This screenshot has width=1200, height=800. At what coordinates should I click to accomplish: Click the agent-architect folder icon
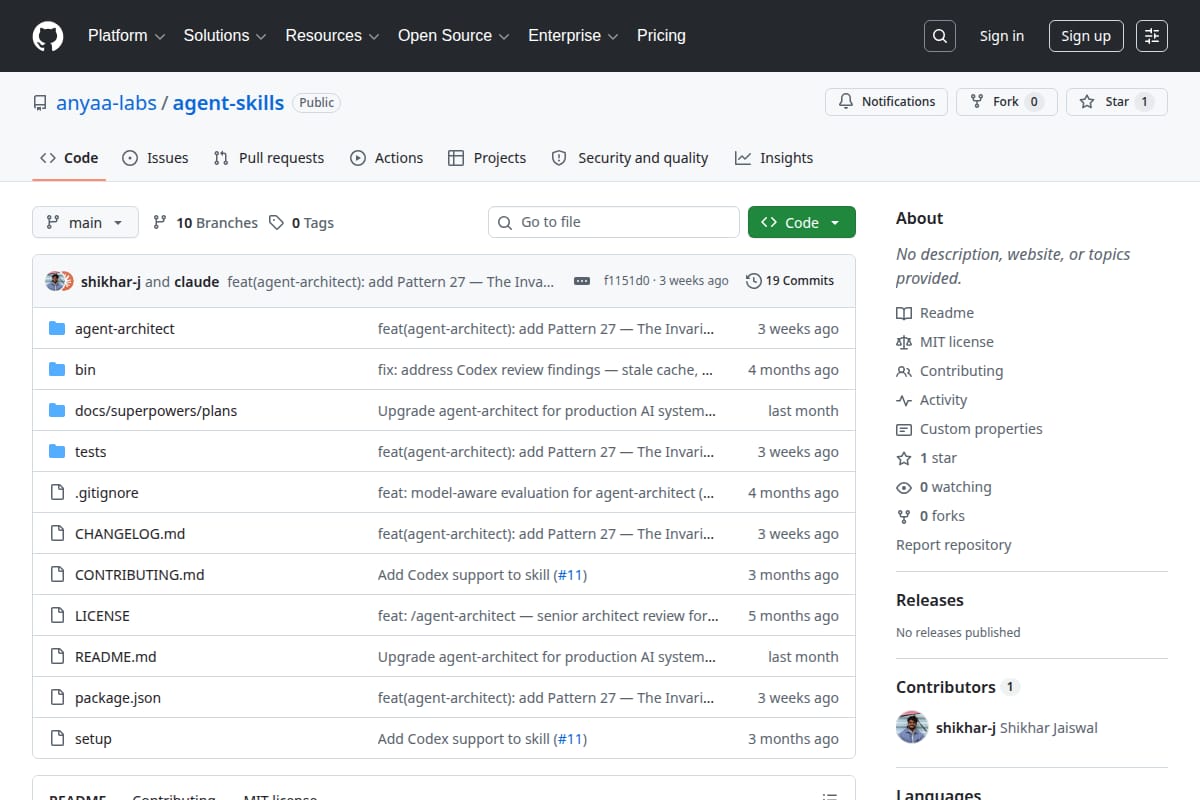pos(57,329)
